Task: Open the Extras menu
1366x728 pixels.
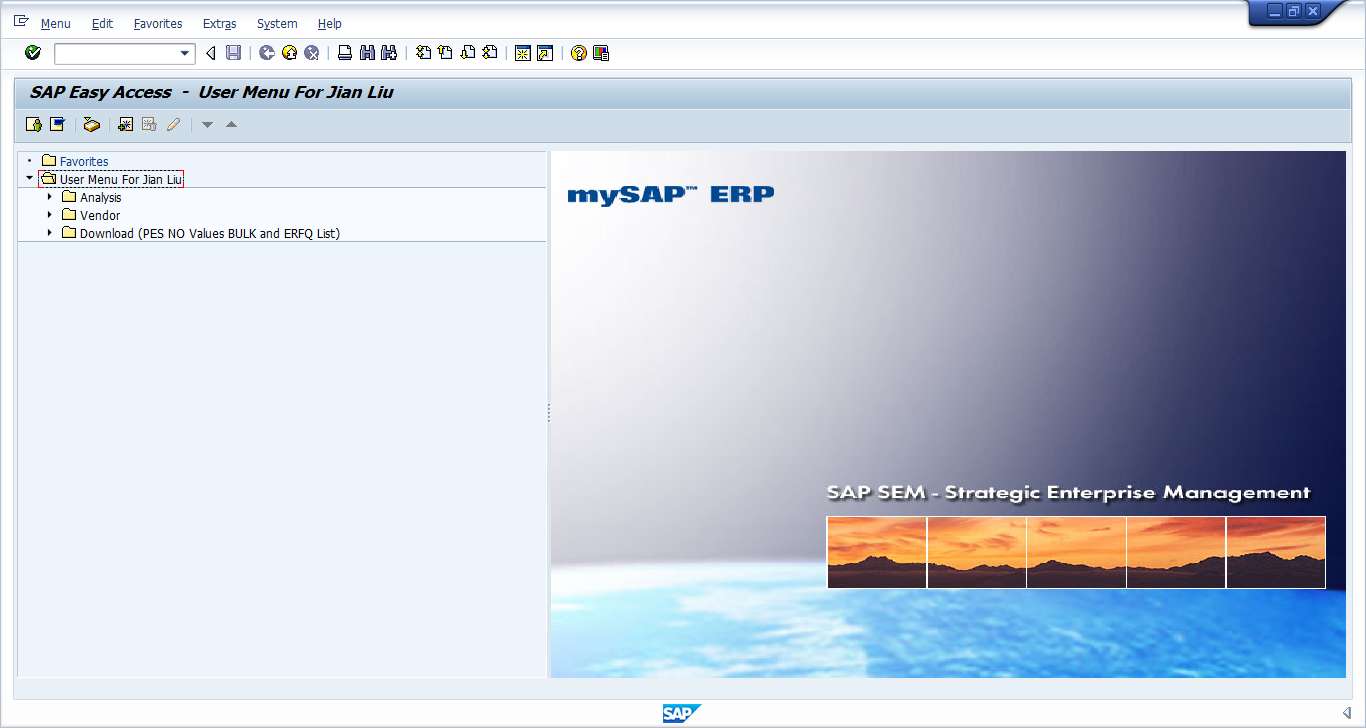Action: [219, 23]
